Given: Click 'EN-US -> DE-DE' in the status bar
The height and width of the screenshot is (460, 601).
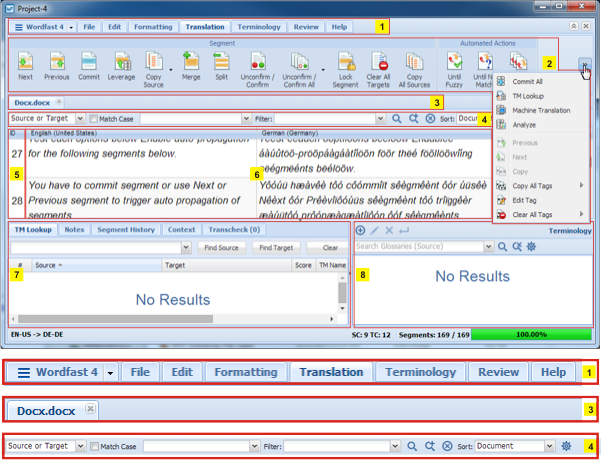Looking at the screenshot, I should (x=37, y=335).
